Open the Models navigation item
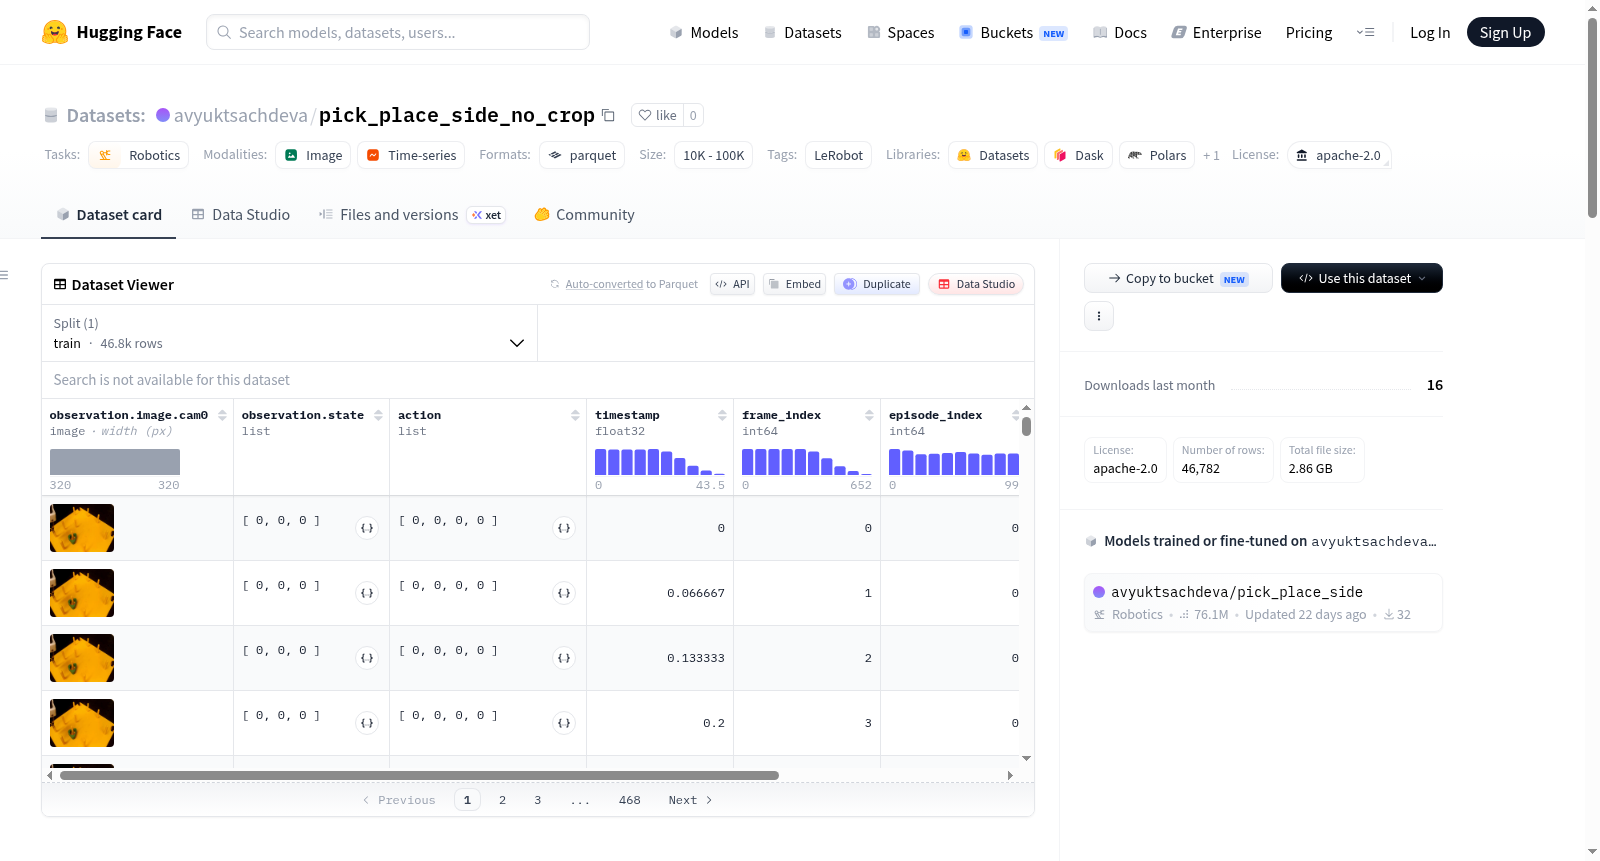Image resolution: width=1600 pixels, height=861 pixels. (704, 32)
